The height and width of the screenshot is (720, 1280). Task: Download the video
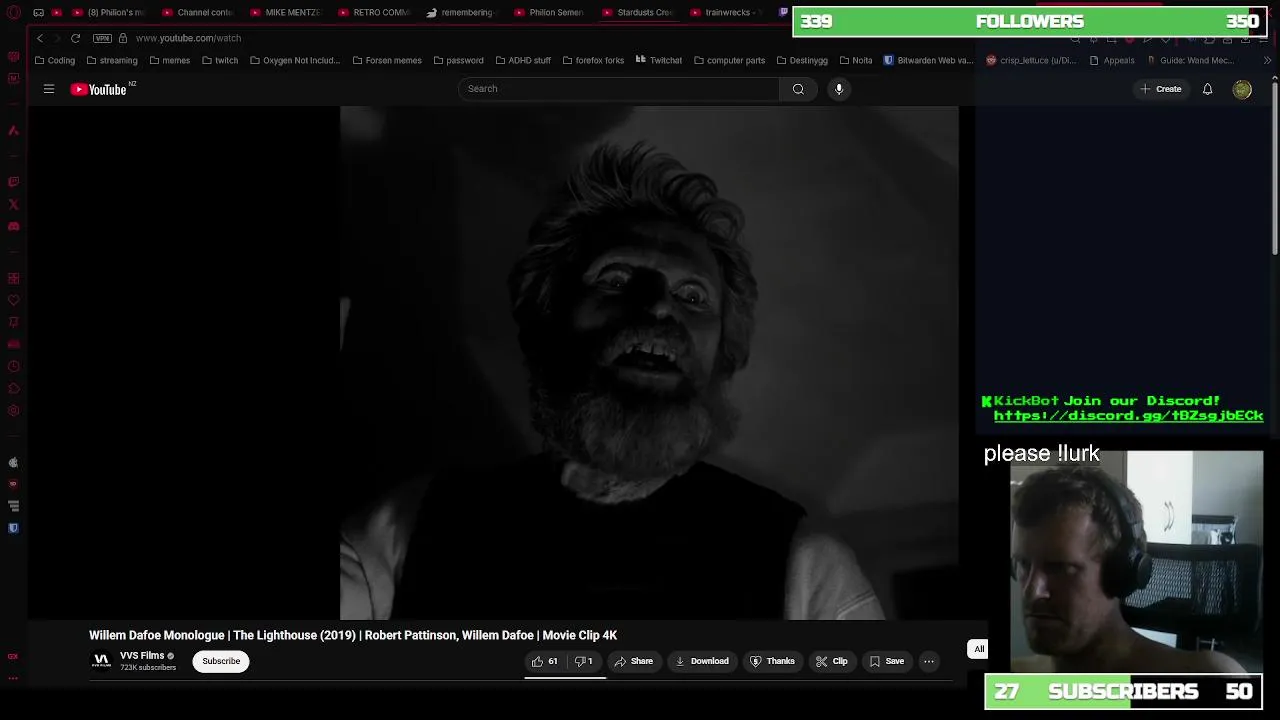tap(702, 661)
